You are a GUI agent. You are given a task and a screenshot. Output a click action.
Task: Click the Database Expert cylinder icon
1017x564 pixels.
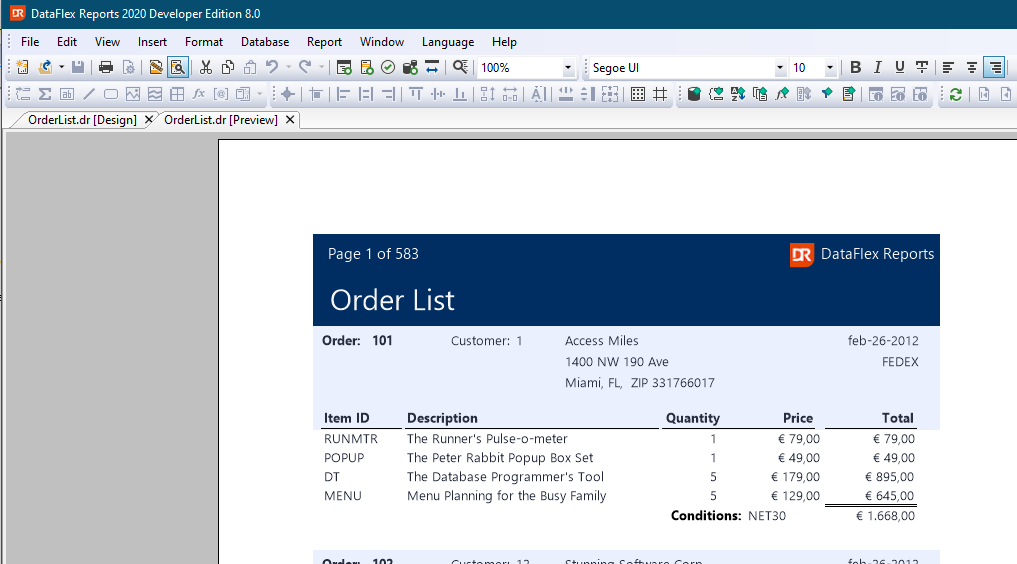coord(694,95)
